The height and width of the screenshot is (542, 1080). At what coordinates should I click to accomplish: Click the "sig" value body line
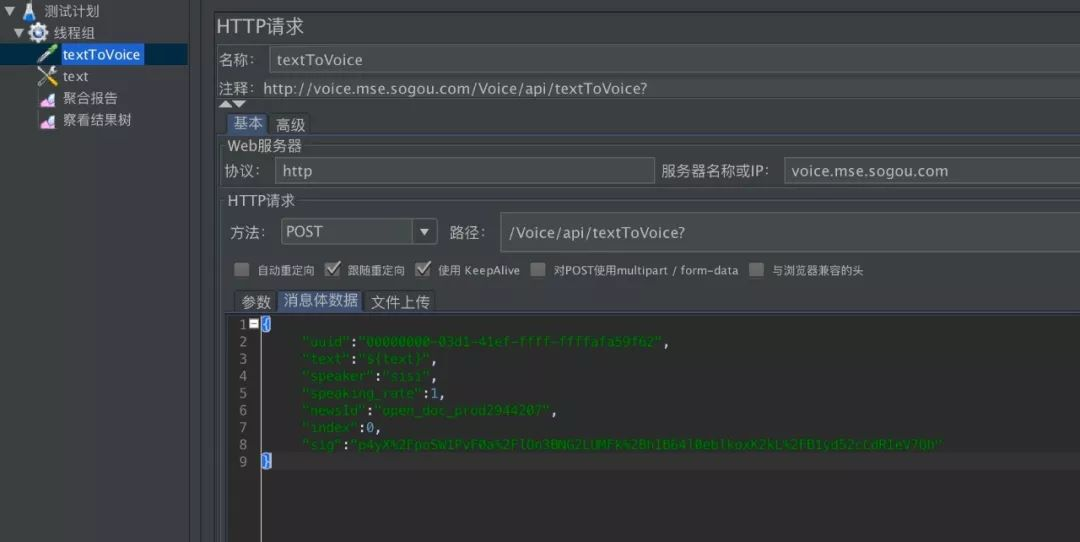(x=622, y=445)
